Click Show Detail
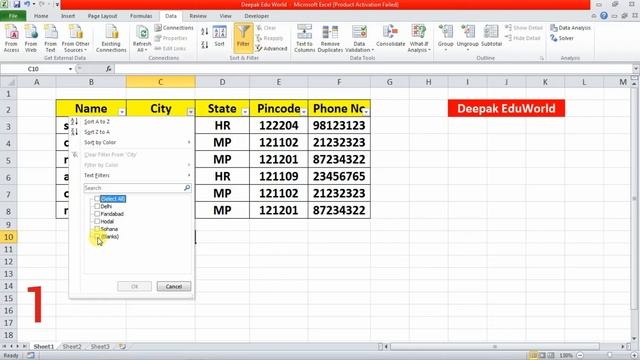 coord(524,28)
